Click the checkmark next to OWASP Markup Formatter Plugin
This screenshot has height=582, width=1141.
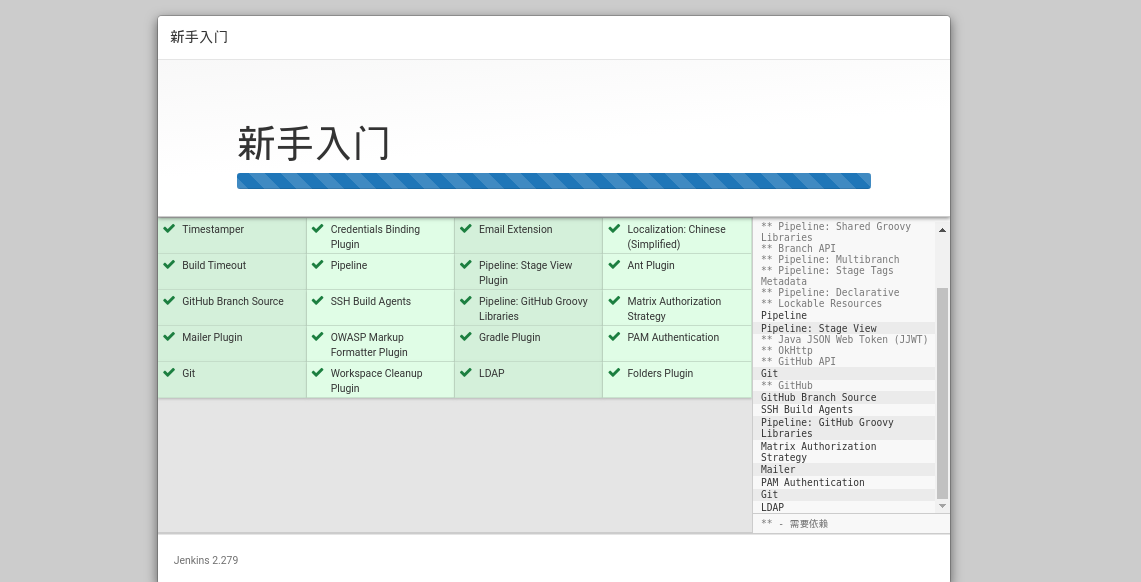[x=317, y=337]
